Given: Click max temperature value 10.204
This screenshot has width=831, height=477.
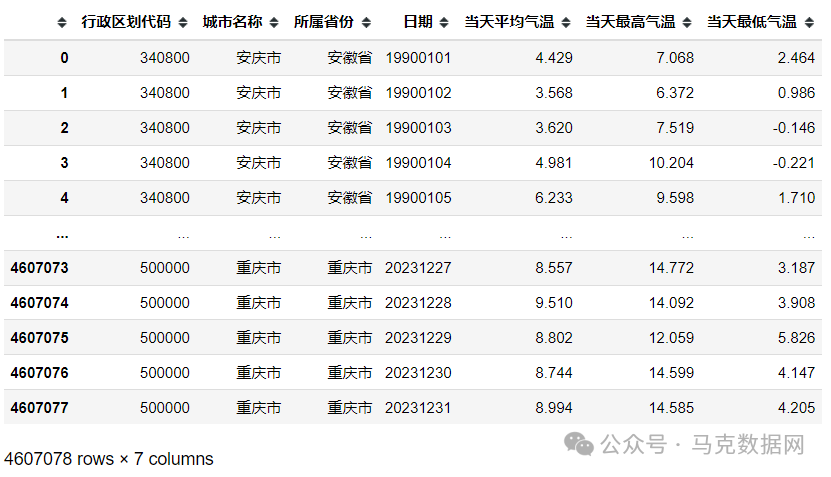Looking at the screenshot, I should tap(671, 163).
